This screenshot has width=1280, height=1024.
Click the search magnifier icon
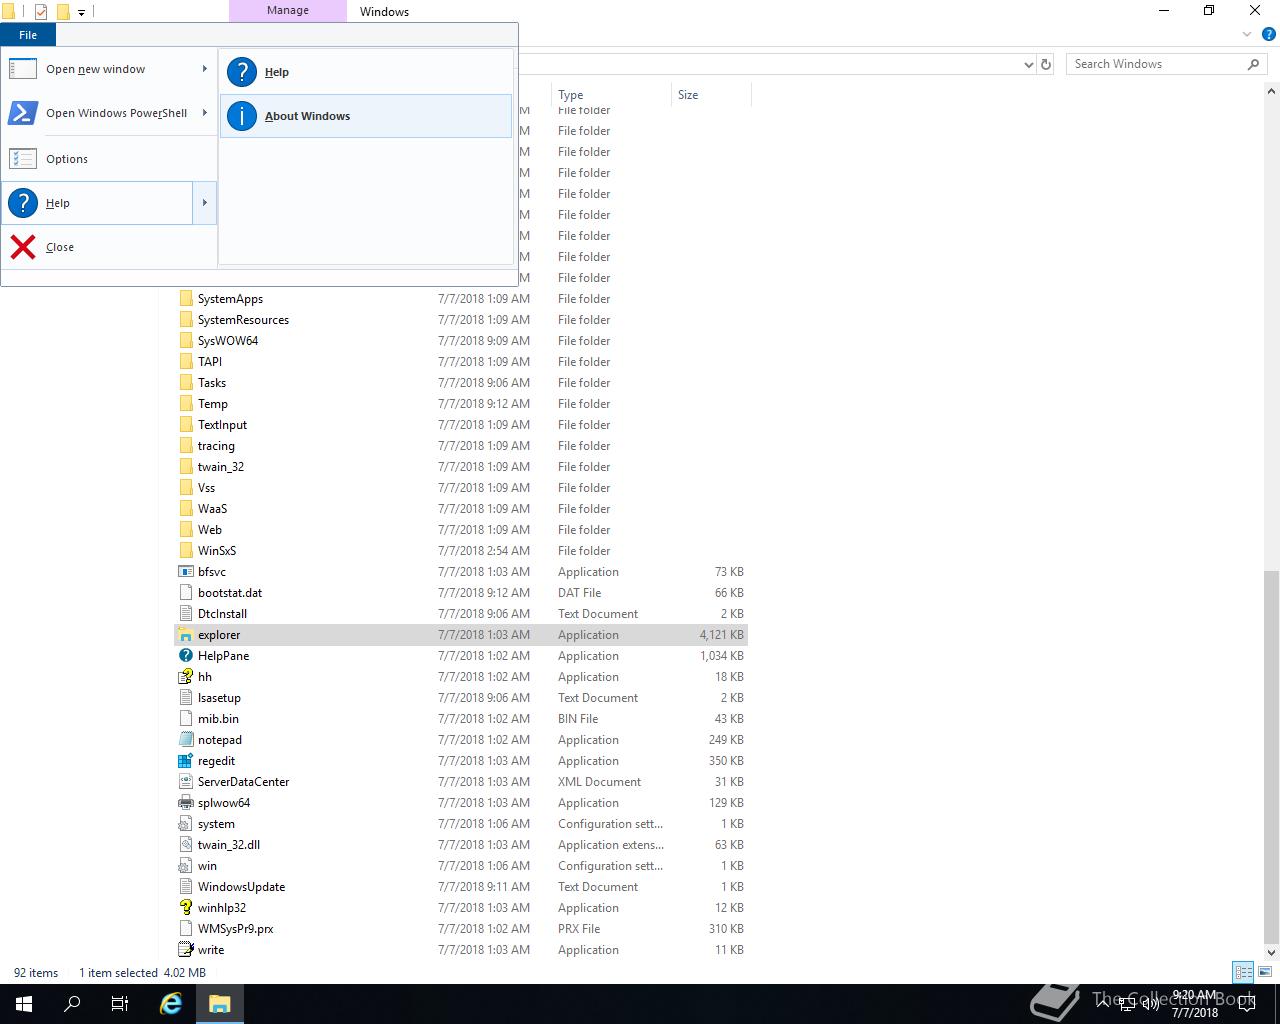click(1253, 64)
